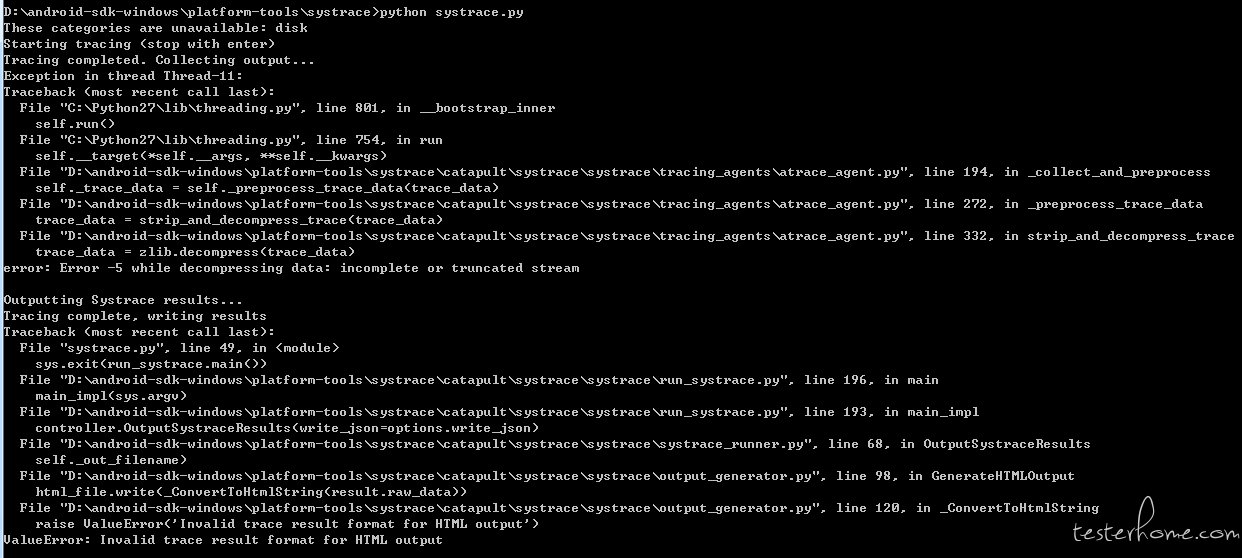1242x558 pixels.
Task: Click final 'ValueError: Invalid trace result format' line
Action: coord(224,540)
